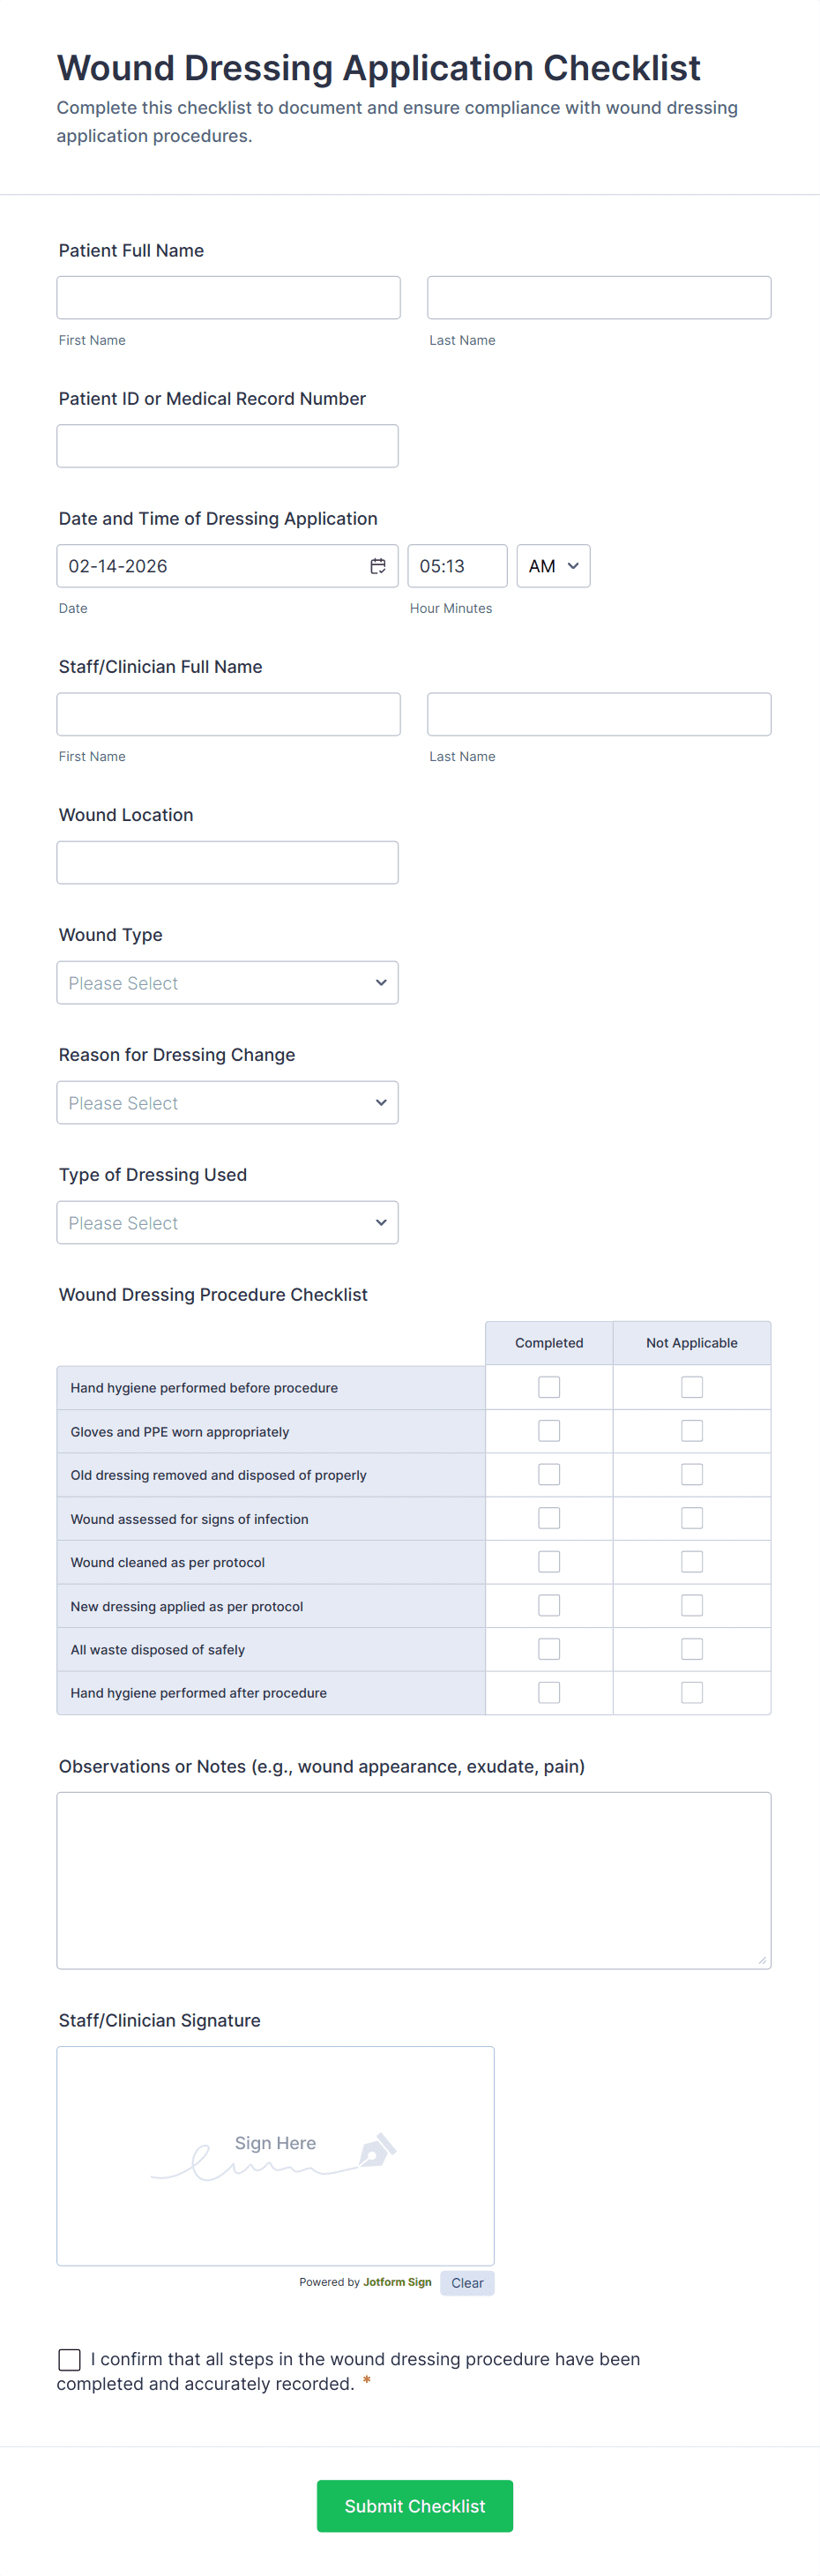The image size is (820, 2576).
Task: Mark Not Applicable for all waste disposed safely
Action: click(691, 1648)
